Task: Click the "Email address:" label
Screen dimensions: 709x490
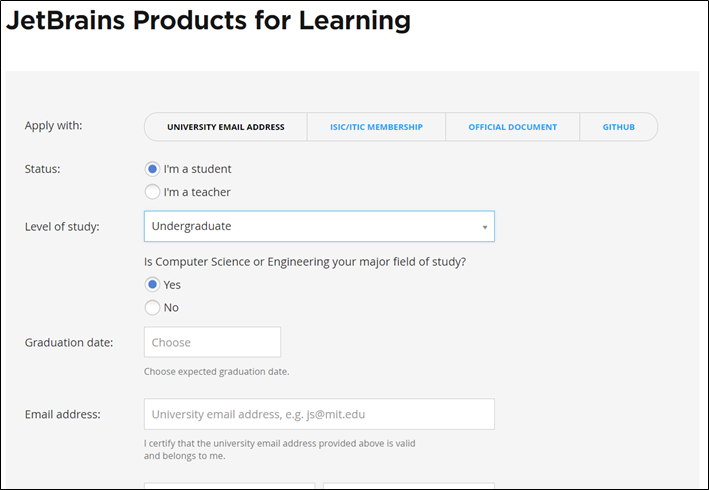Action: coord(63,414)
